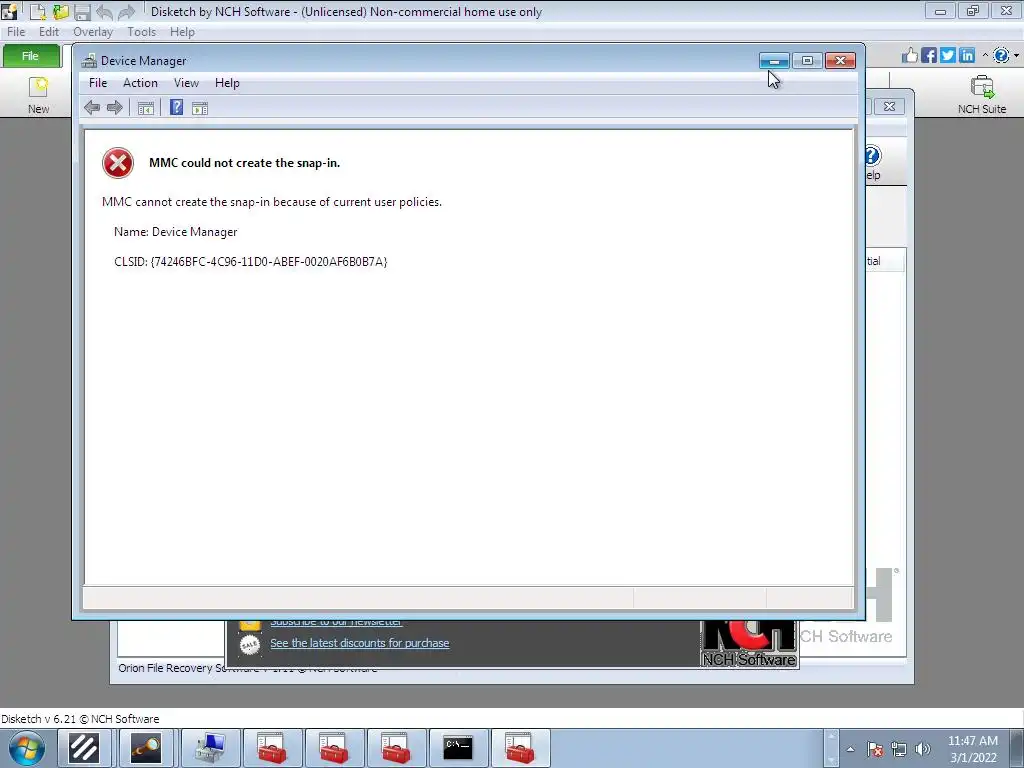
Task: Click the striped-lines app in taskbar
Action: click(x=84, y=748)
